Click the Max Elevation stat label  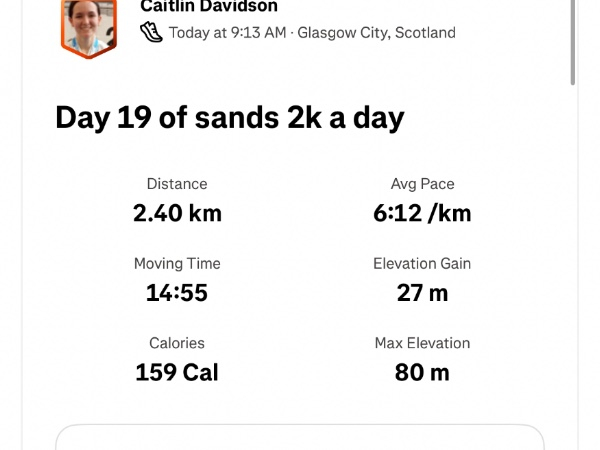pos(422,343)
